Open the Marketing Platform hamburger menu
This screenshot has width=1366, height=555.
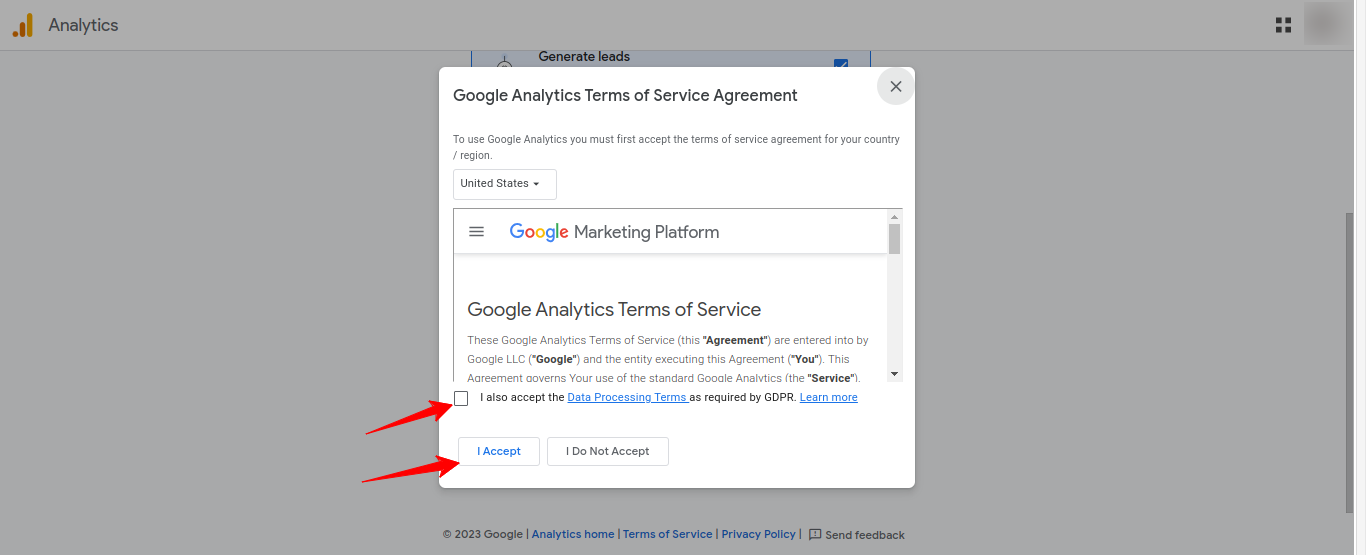[477, 232]
